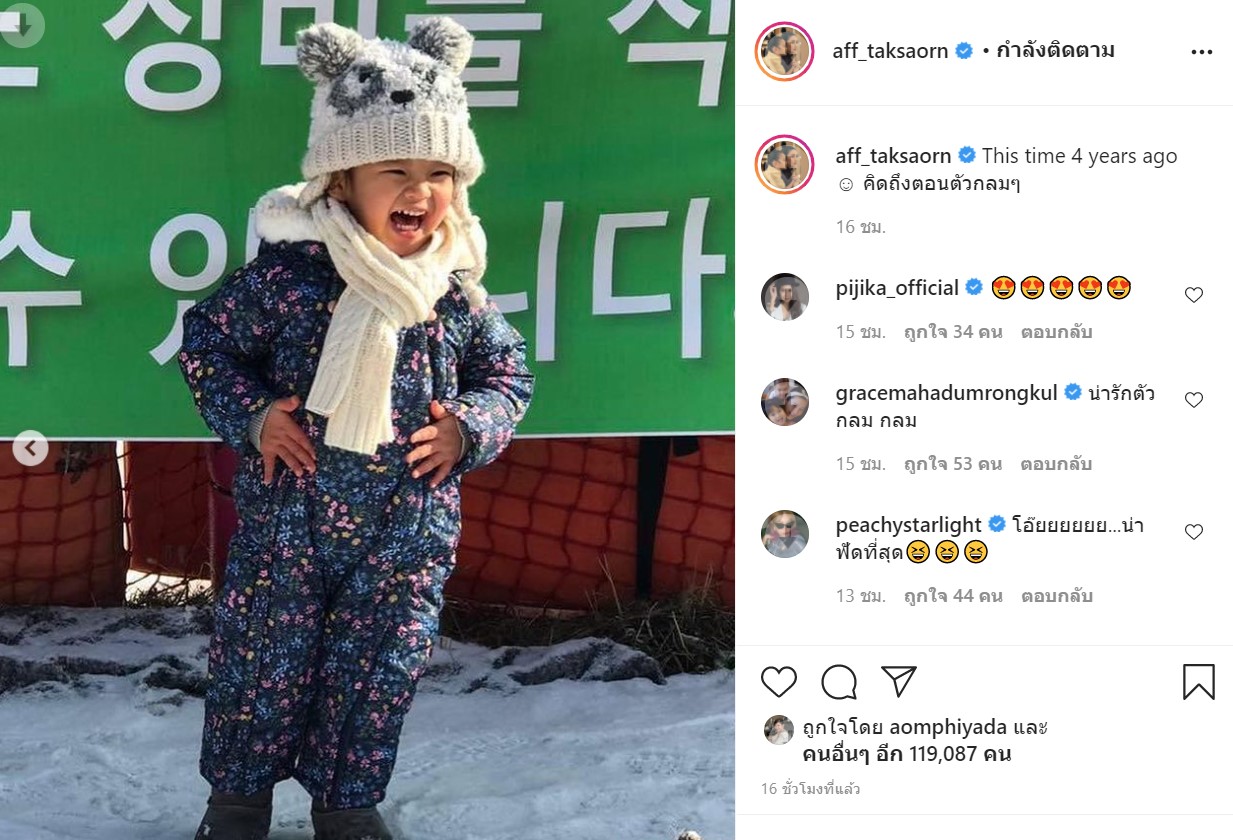This screenshot has height=840, width=1233.
Task: Like the post with the heart icon
Action: [x=778, y=682]
